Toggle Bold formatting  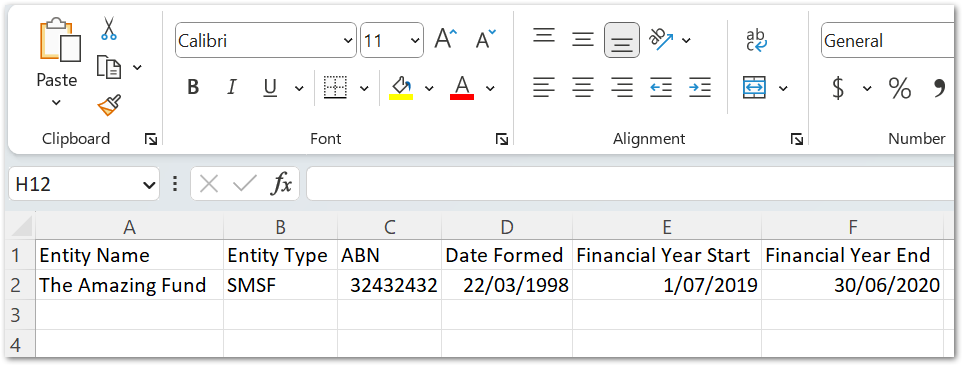pos(193,88)
